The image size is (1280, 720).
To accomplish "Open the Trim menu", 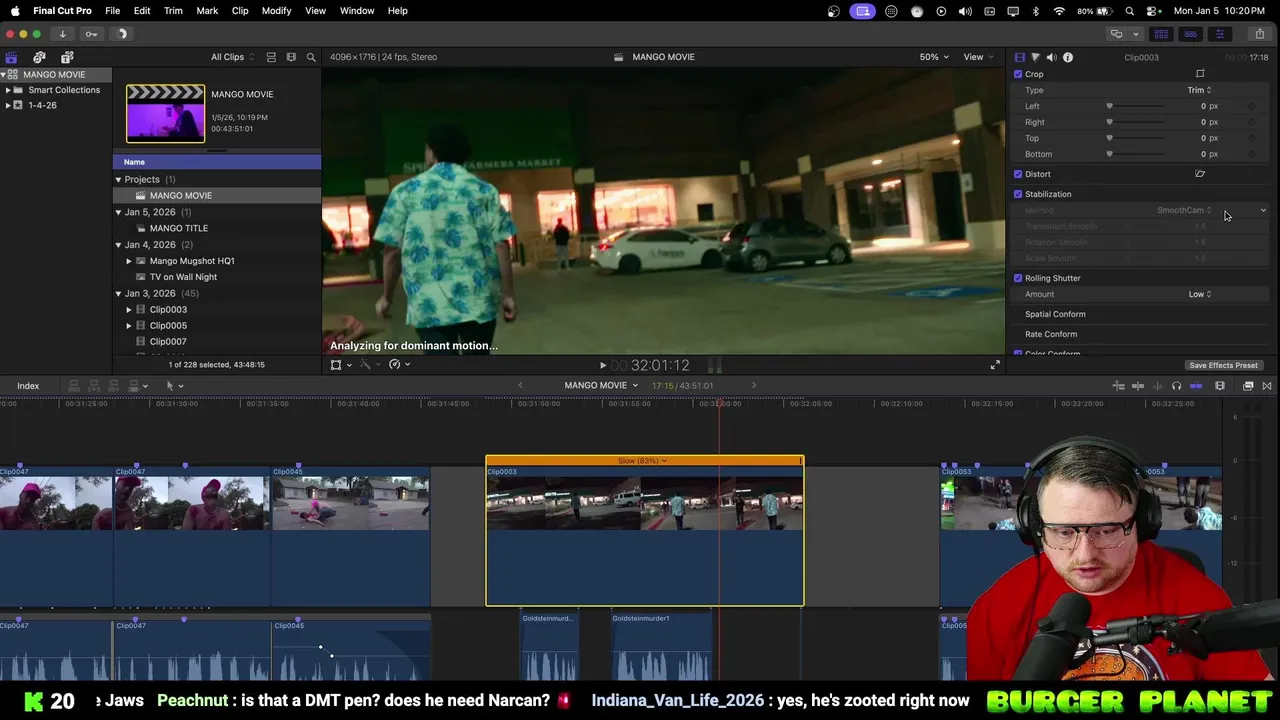I will pos(173,11).
